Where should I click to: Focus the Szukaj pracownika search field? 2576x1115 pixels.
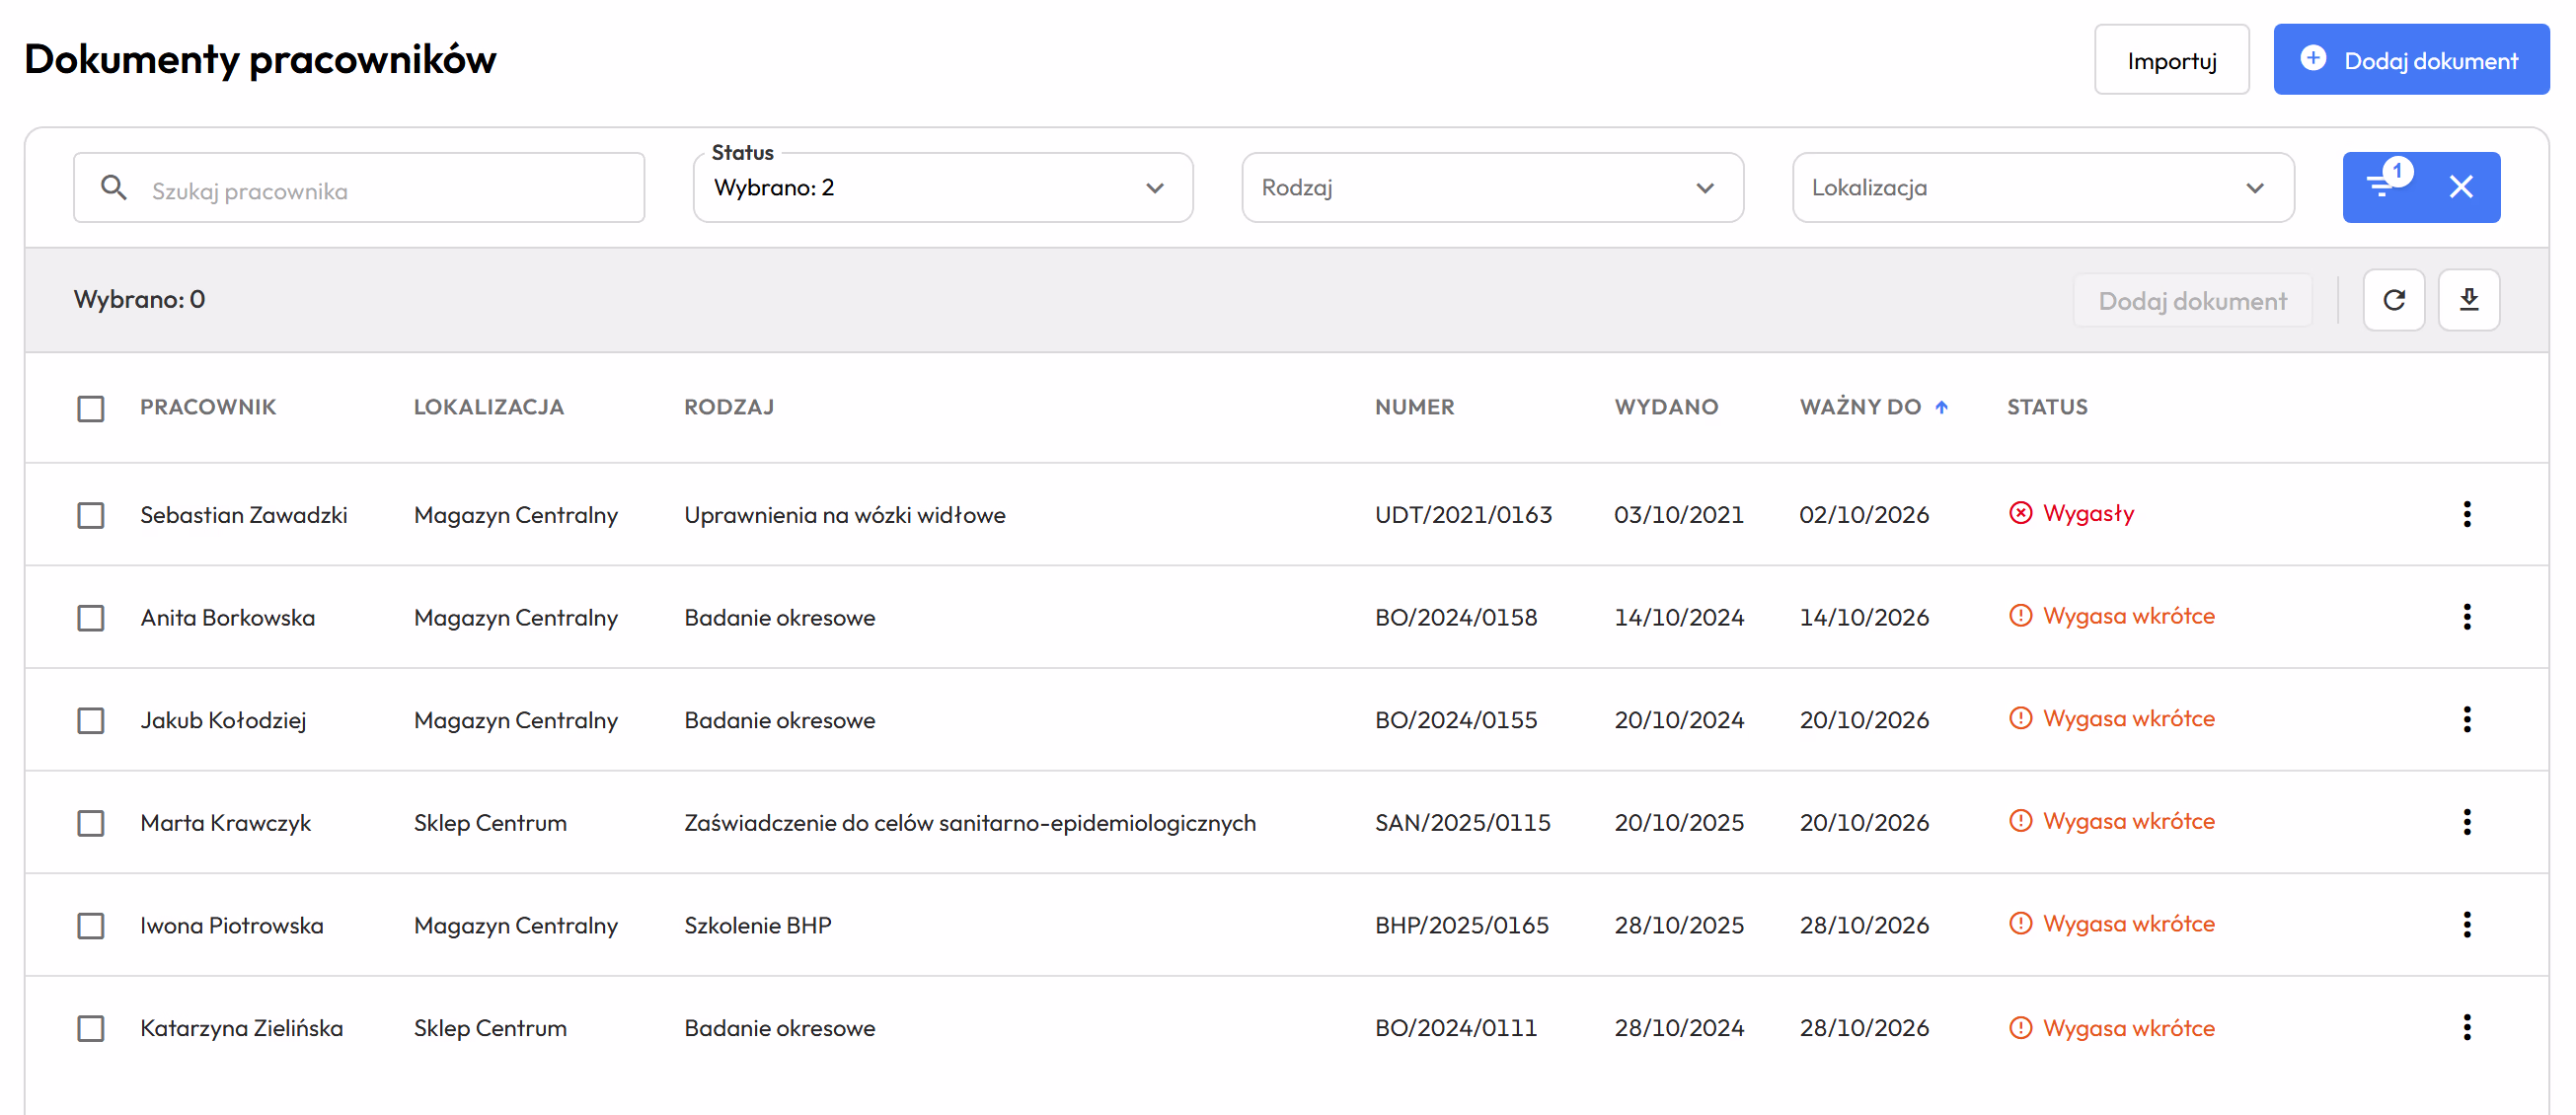click(359, 187)
